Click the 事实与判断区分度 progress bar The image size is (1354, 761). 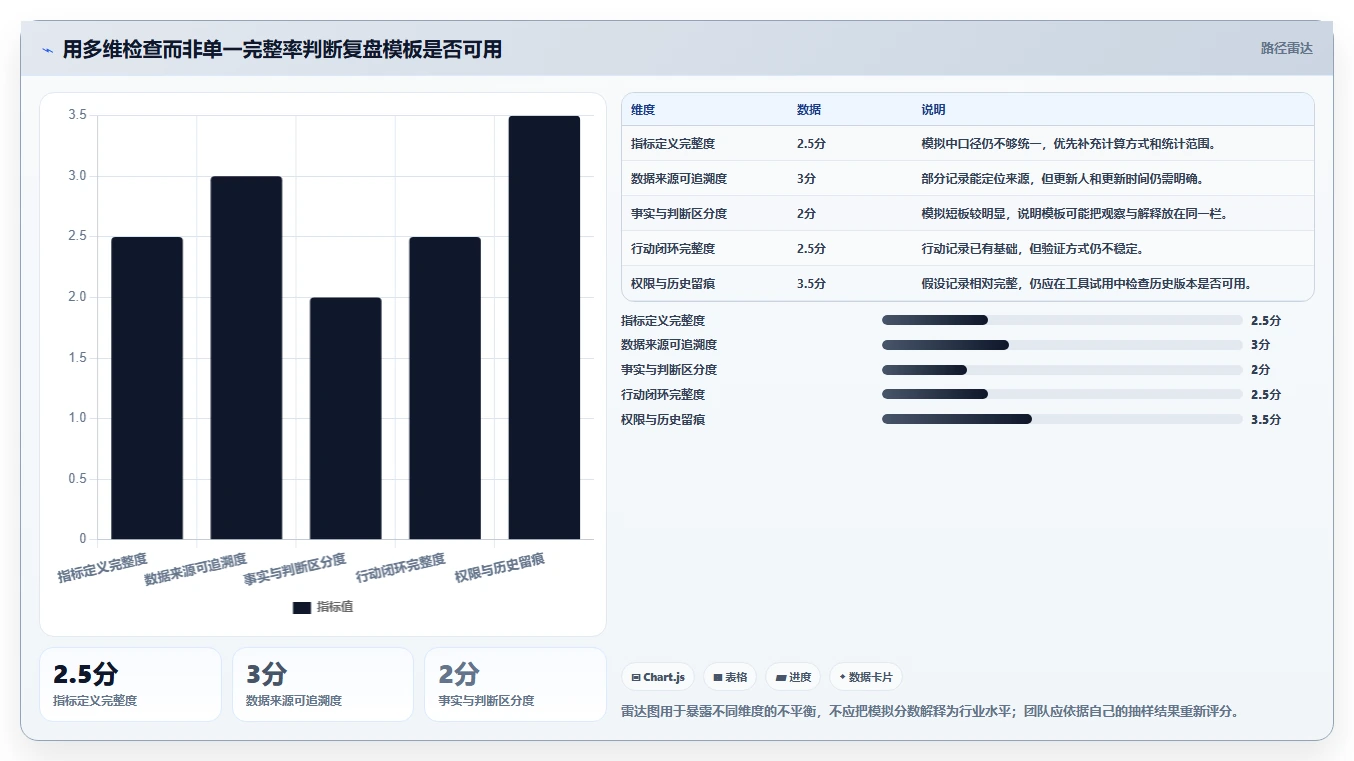1062,370
